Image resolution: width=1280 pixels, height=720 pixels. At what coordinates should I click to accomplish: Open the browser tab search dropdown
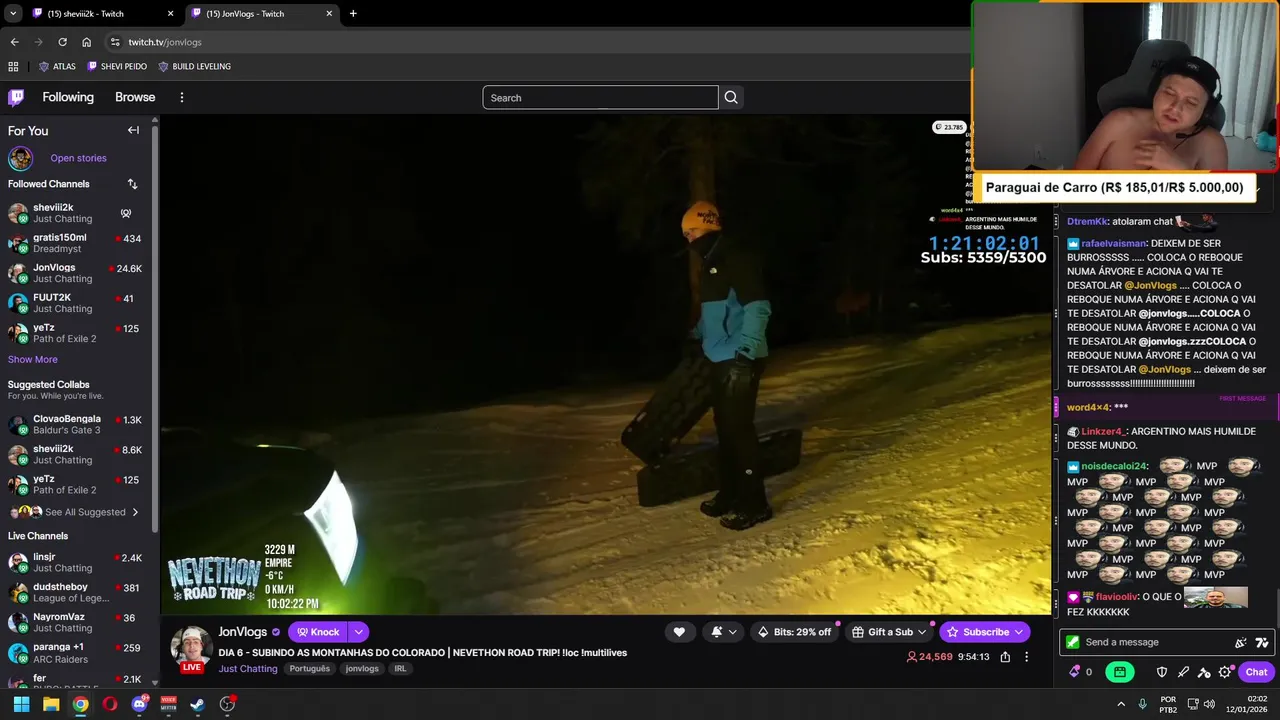(12, 14)
